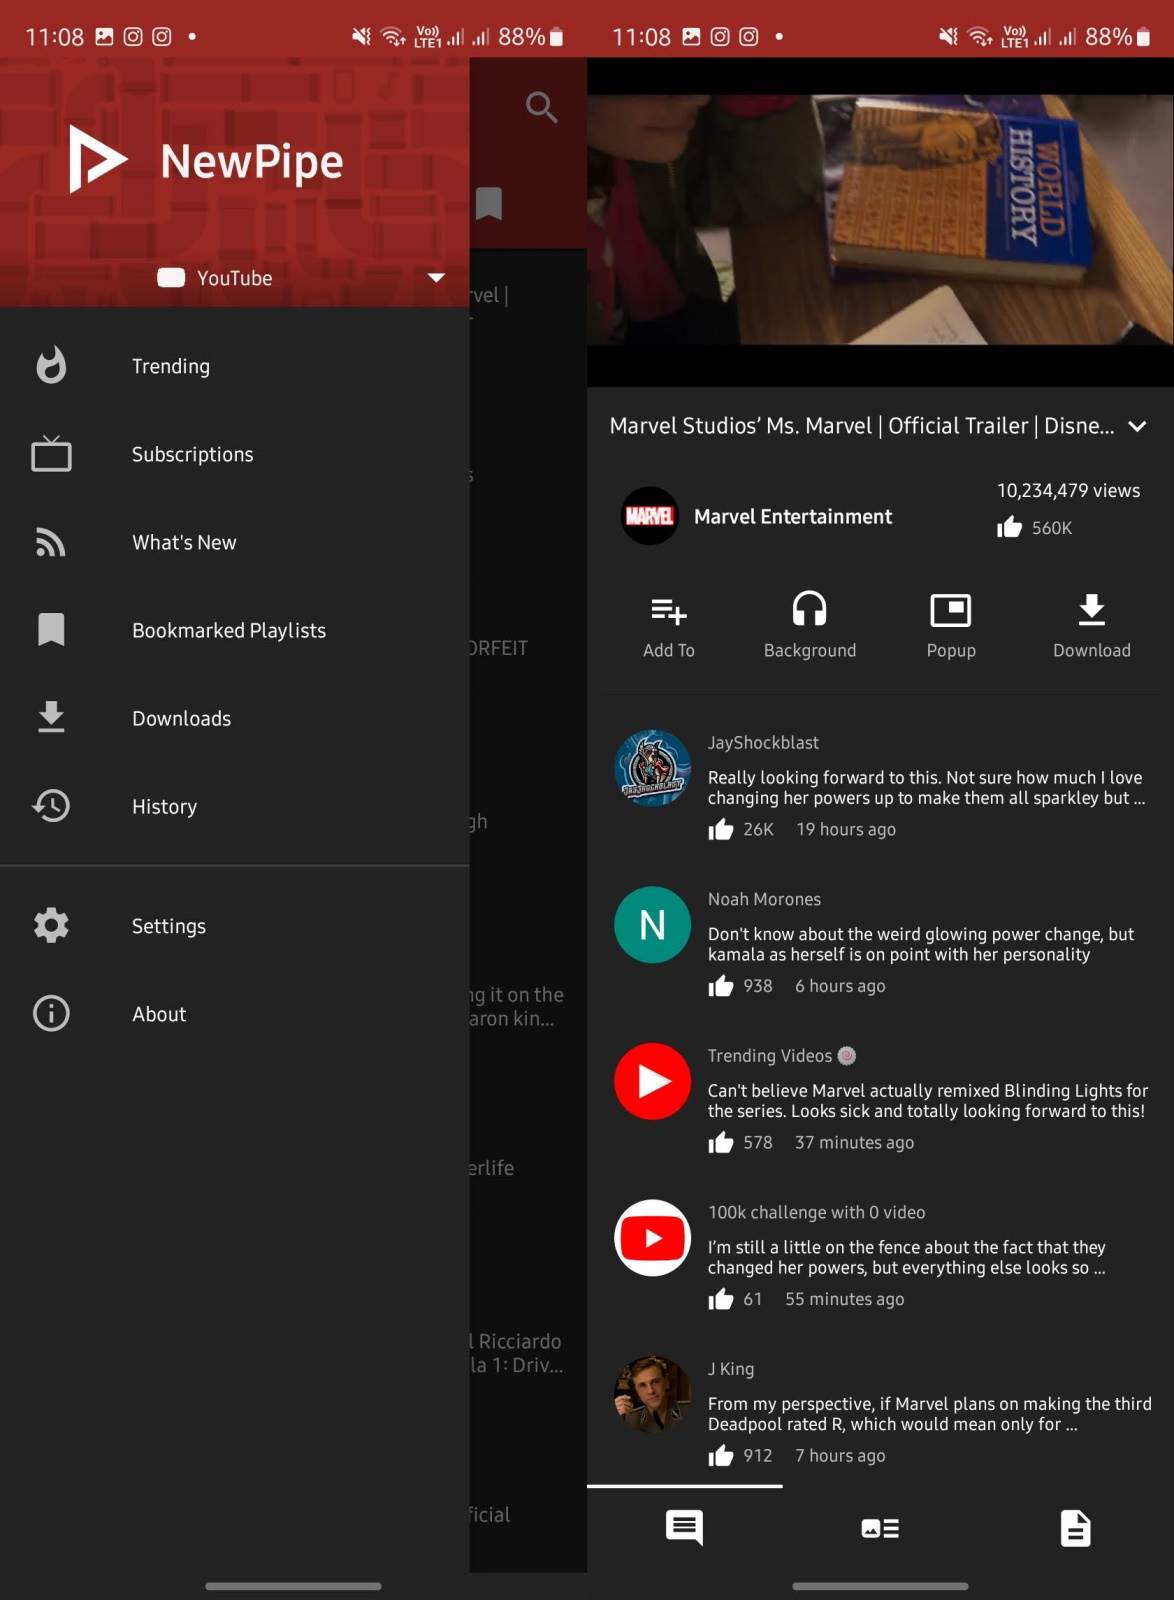The image size is (1174, 1600).
Task: Expand the YouTube service selector dropdown
Action: (436, 278)
